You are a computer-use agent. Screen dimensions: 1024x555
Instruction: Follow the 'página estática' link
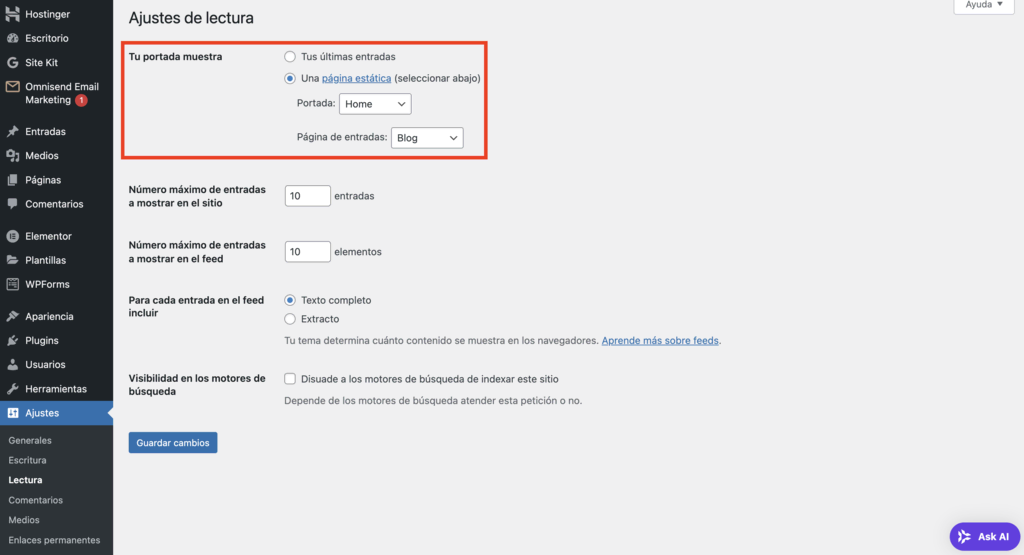(x=357, y=78)
